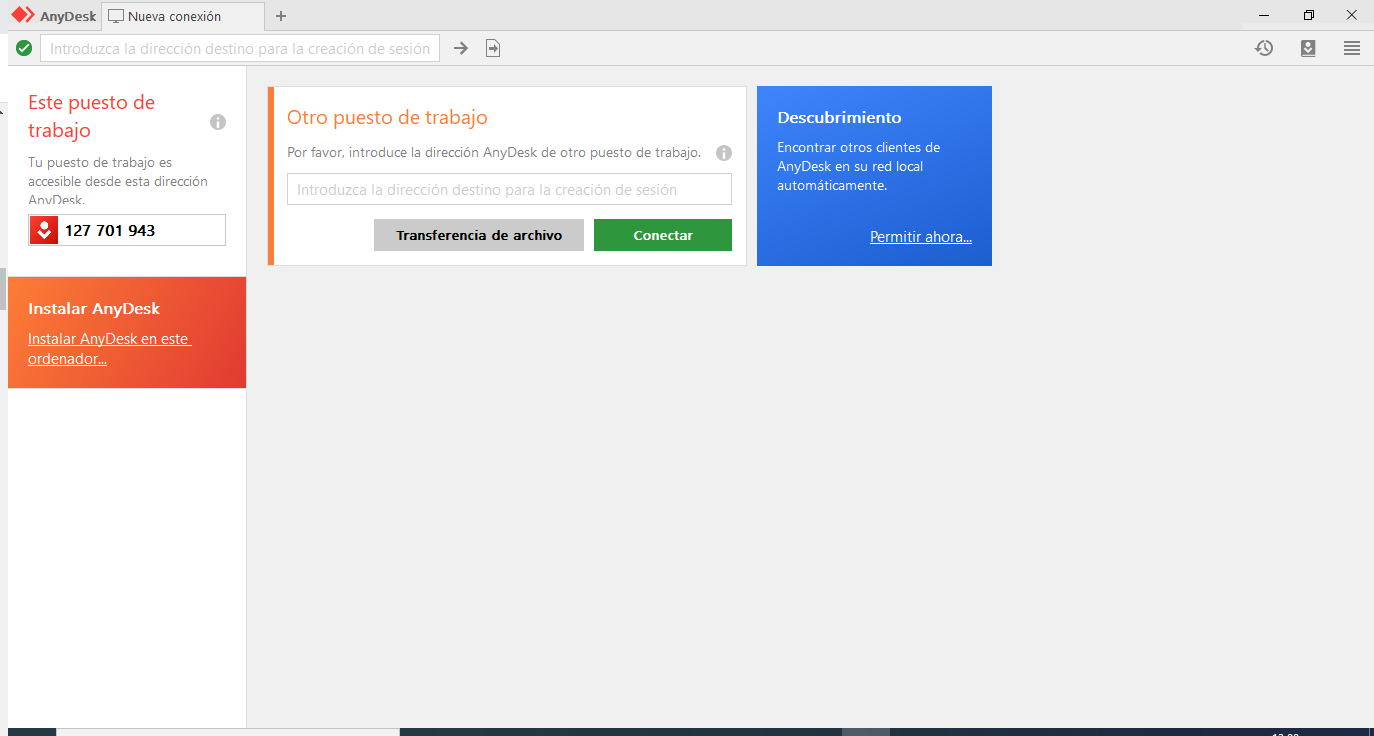The image size is (1374, 736).
Task: Open the Nueva conexión tab
Action: pos(183,16)
